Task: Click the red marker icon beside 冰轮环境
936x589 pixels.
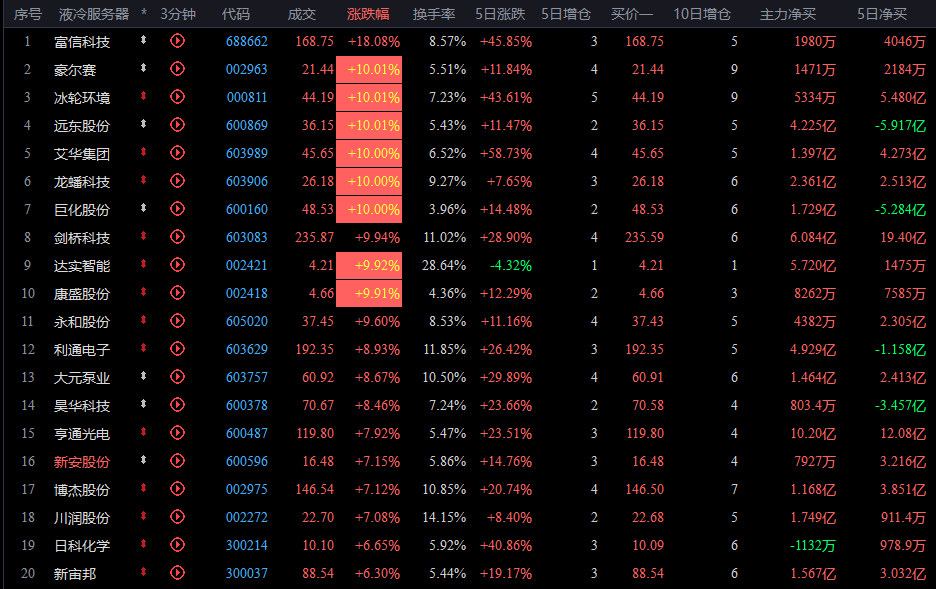Action: tap(143, 96)
